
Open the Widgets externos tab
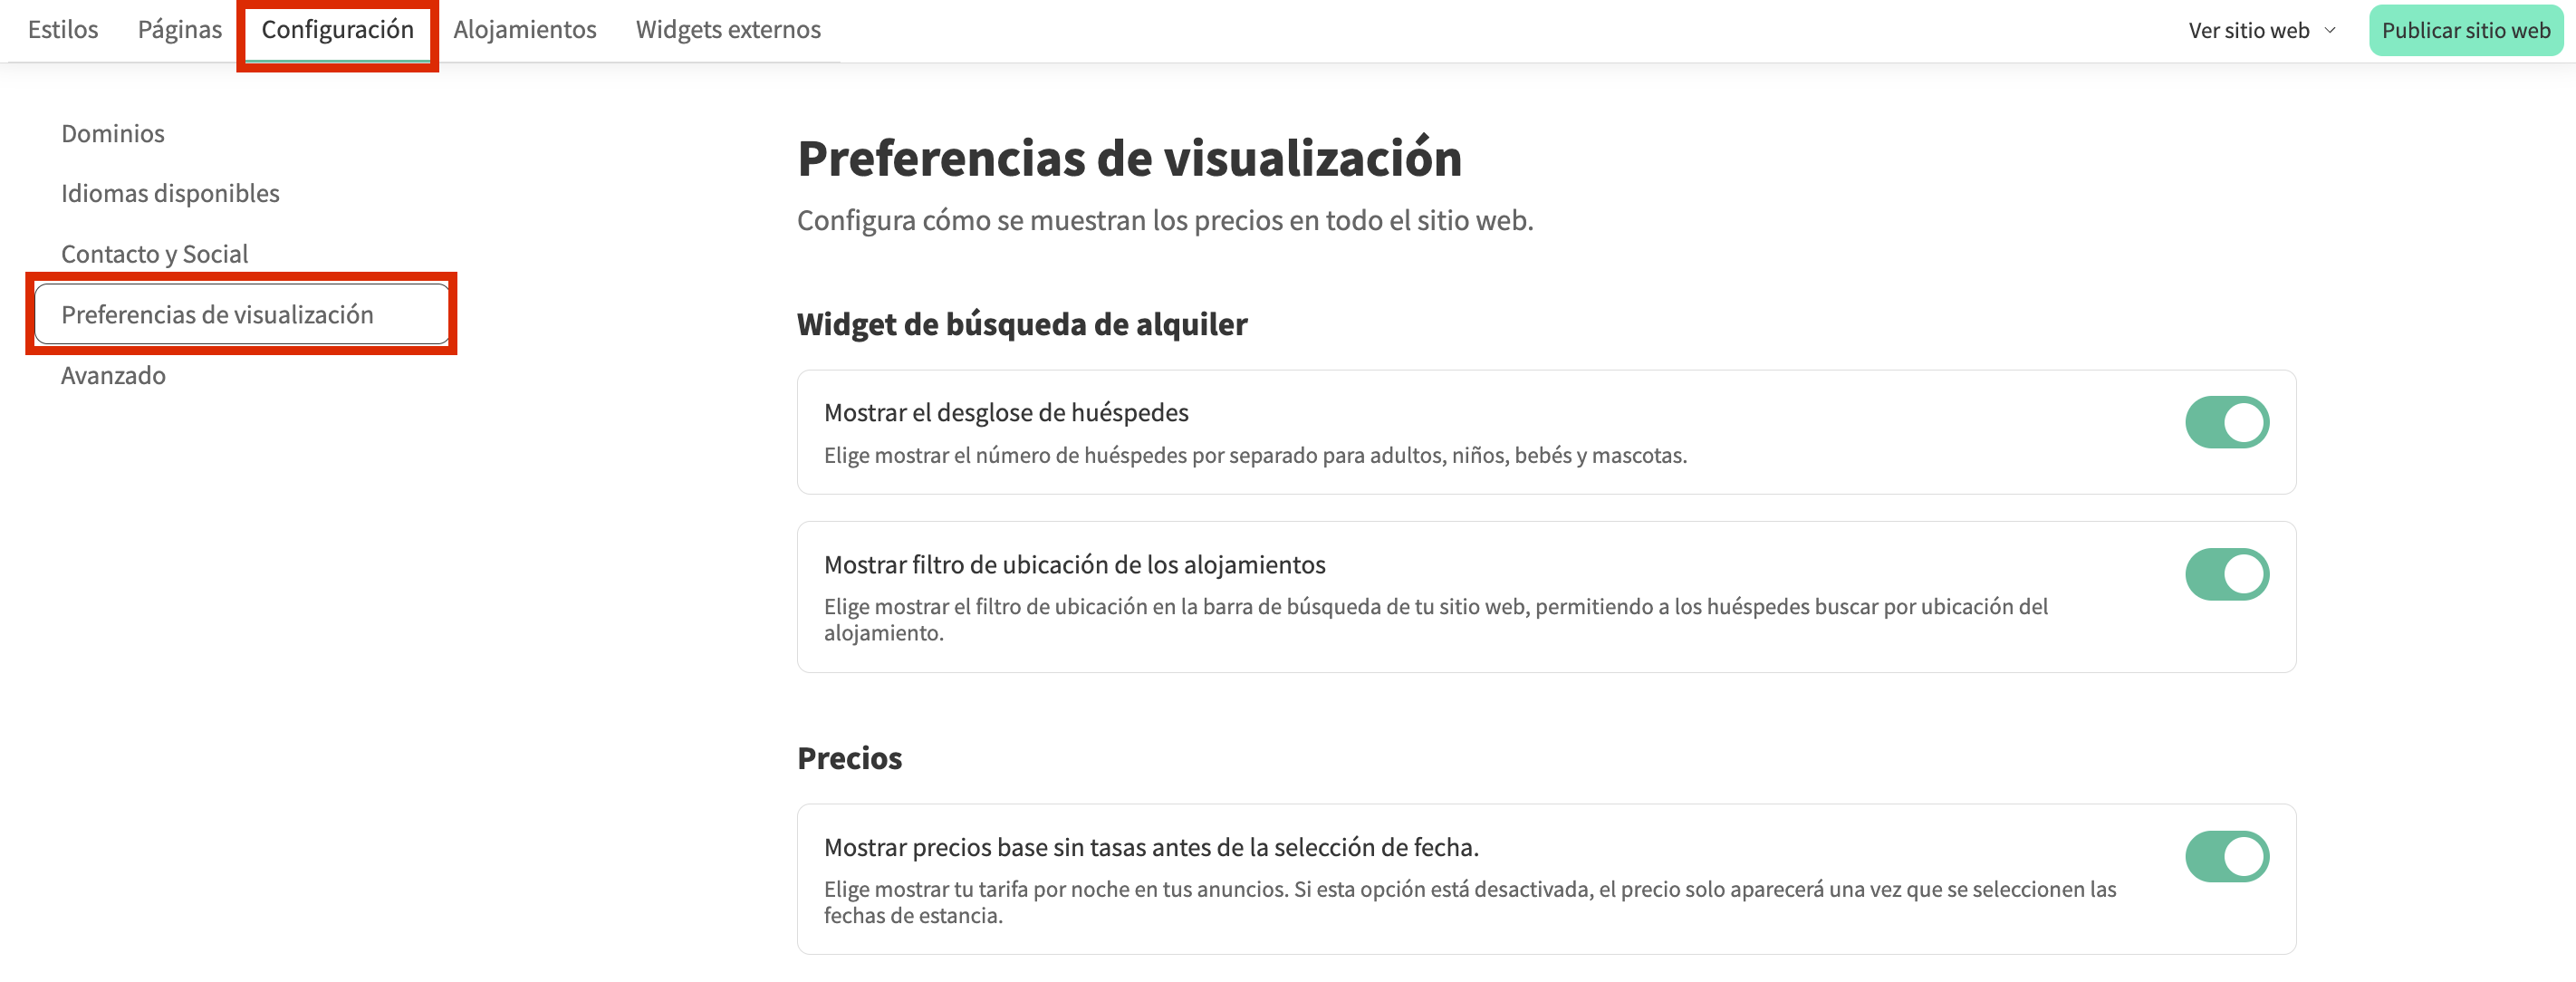coord(728,30)
